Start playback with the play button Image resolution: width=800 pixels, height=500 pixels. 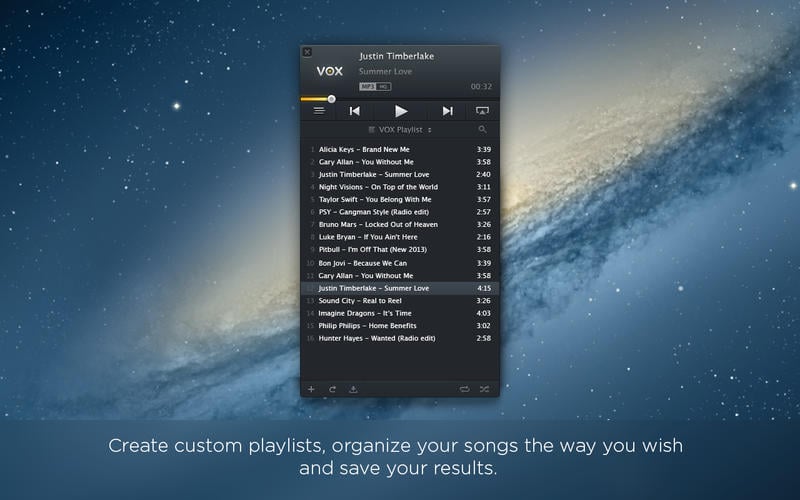(x=401, y=111)
